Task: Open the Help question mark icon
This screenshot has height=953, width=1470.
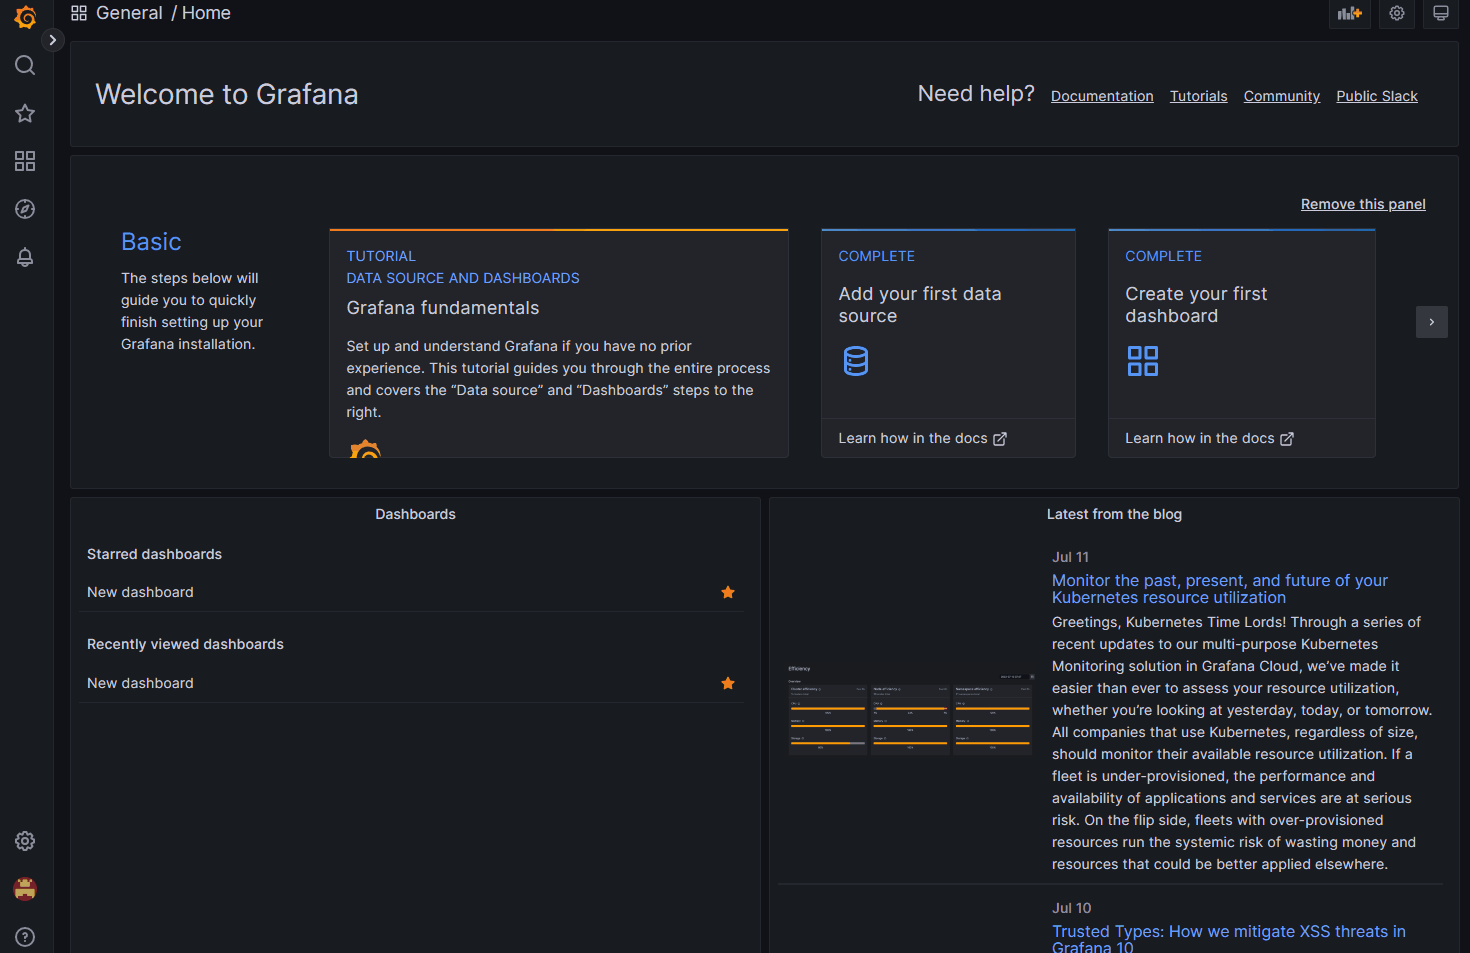Action: pyautogui.click(x=25, y=936)
